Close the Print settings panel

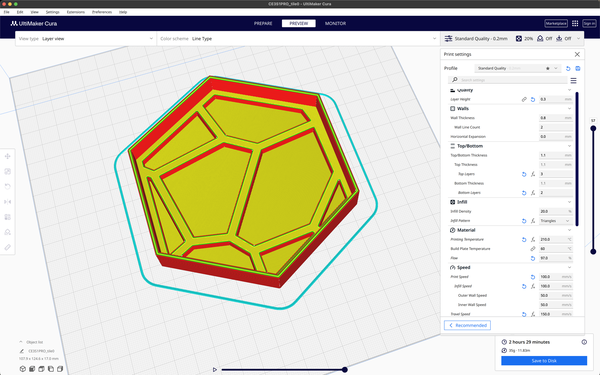coord(577,54)
